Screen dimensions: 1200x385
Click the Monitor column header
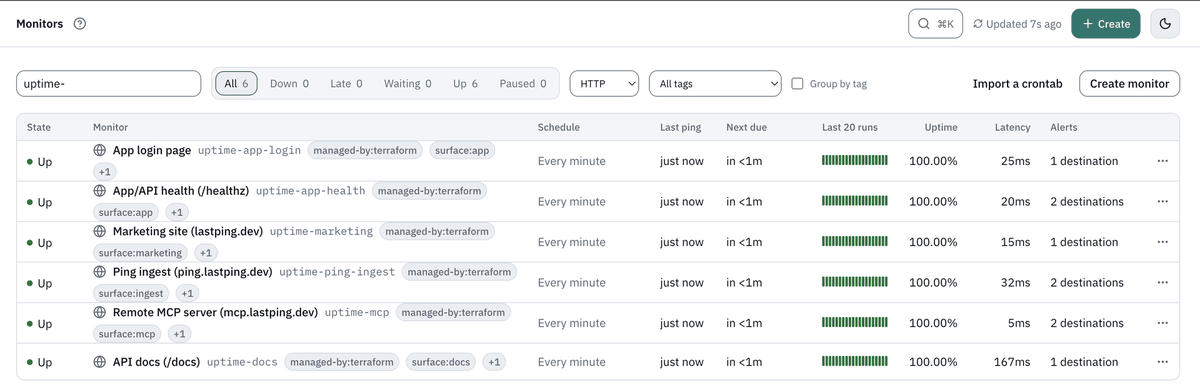[x=110, y=128]
